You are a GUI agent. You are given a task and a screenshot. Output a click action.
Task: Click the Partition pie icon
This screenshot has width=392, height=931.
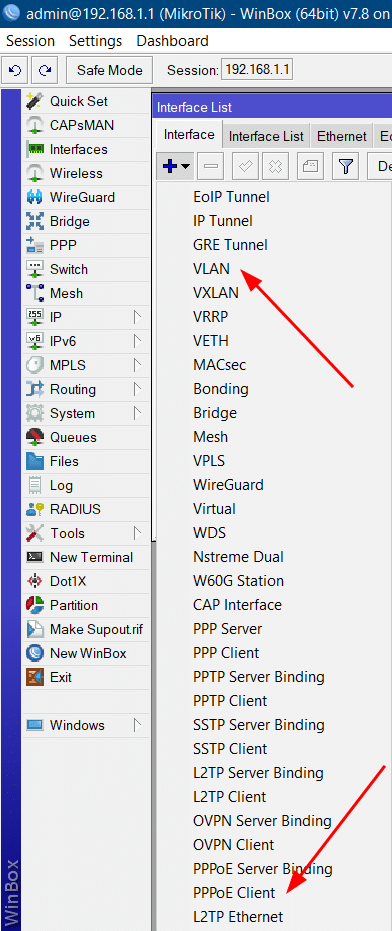pos(35,605)
